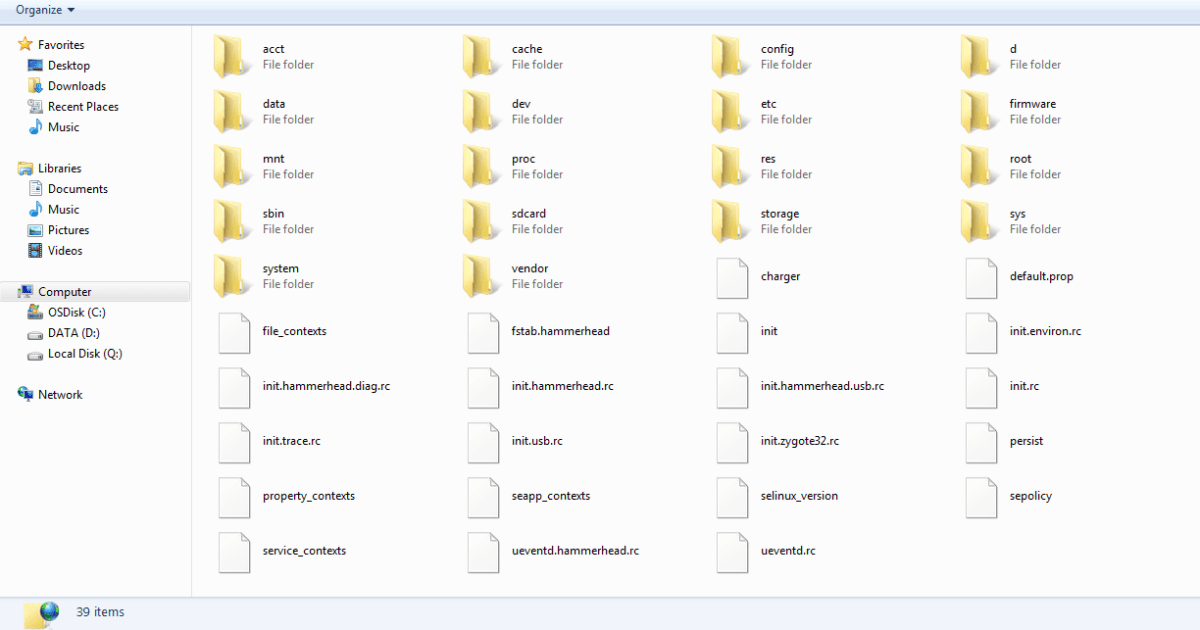Open Recent Places in Favorites
This screenshot has height=630, width=1200.
[x=82, y=107]
